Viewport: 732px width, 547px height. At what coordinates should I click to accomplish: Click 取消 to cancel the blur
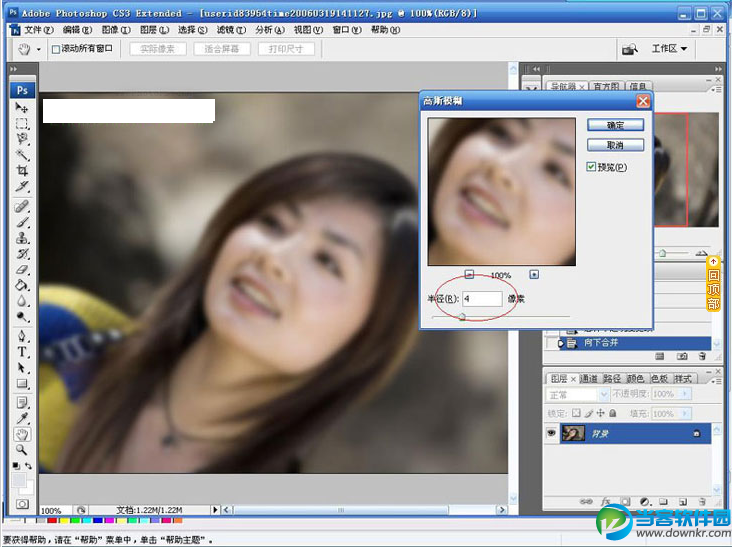point(616,145)
